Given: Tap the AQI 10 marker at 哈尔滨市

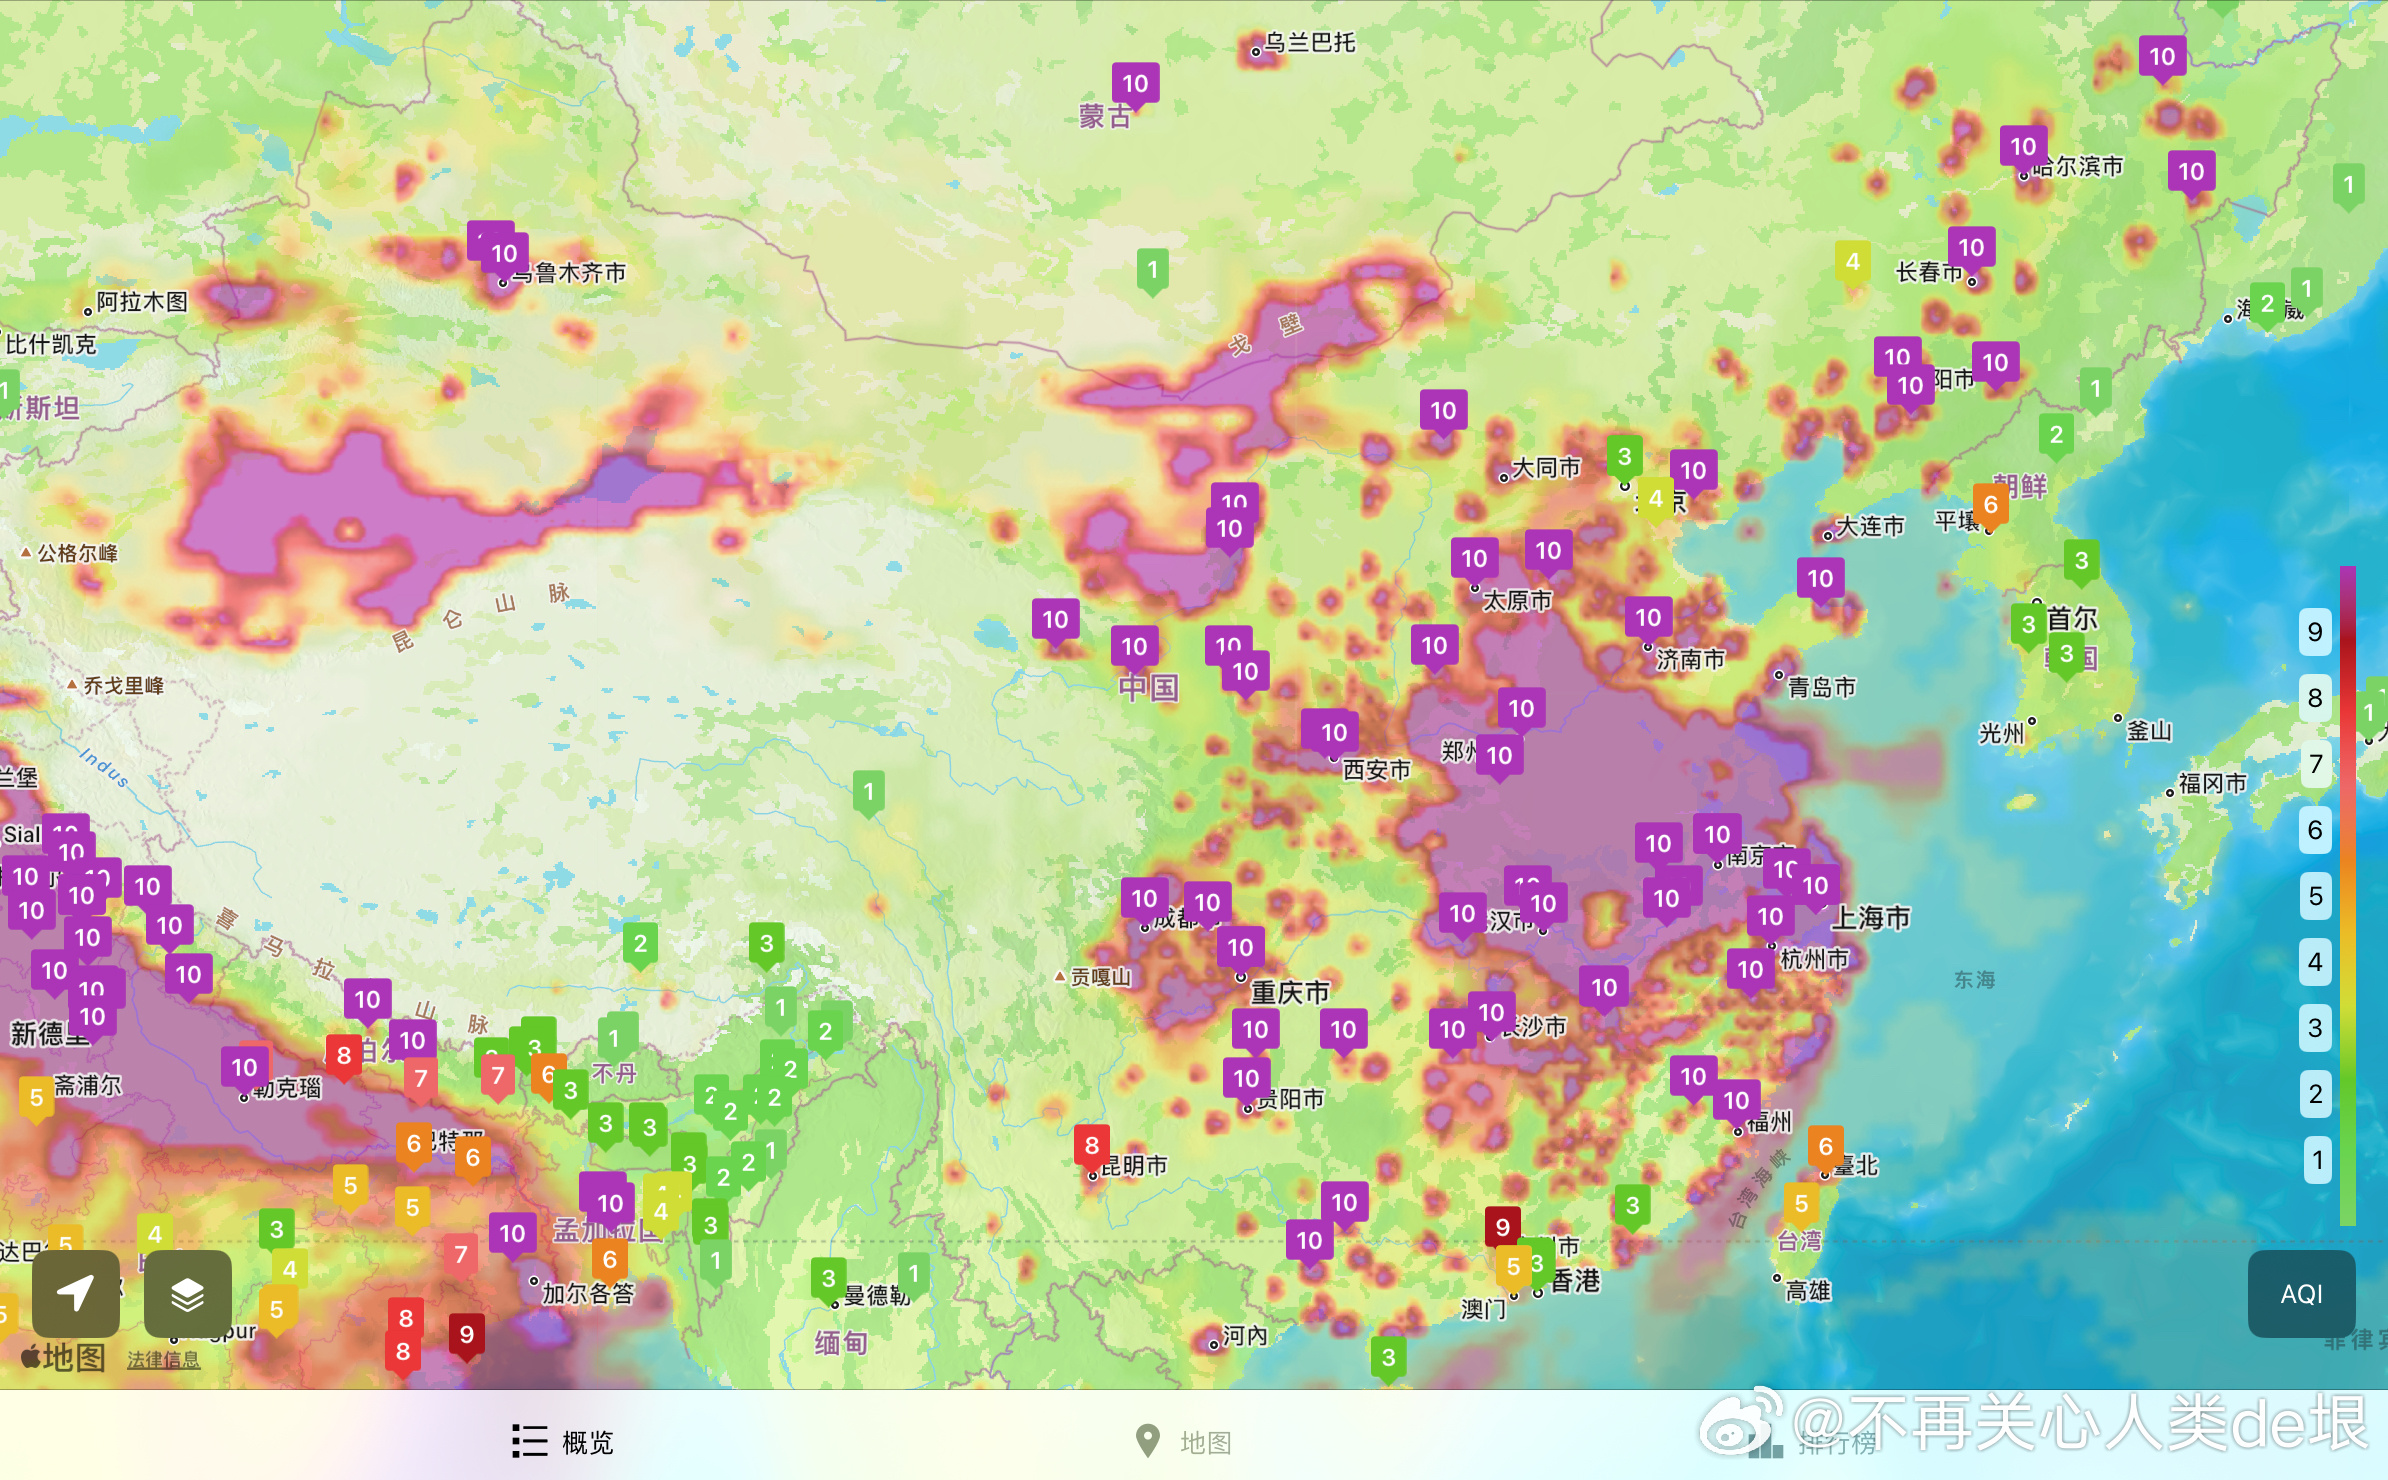Looking at the screenshot, I should [x=2023, y=147].
